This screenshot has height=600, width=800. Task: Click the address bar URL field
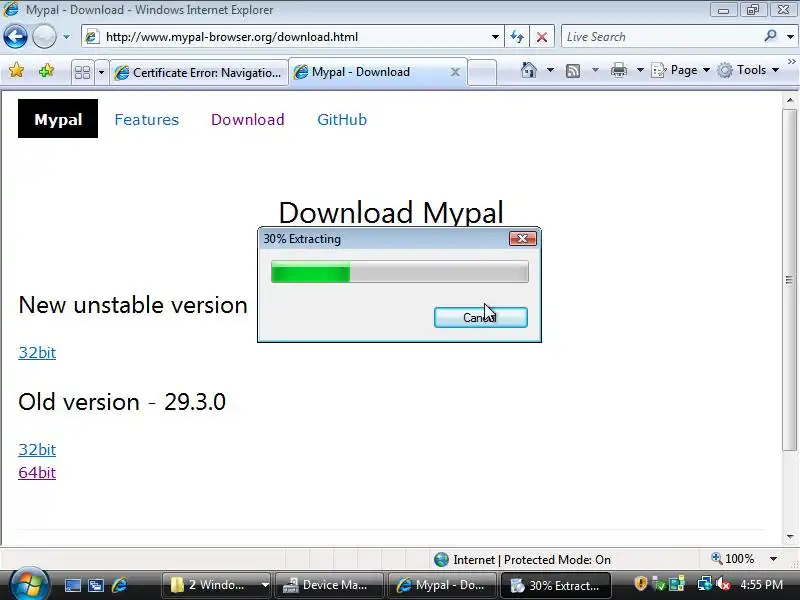(x=291, y=37)
